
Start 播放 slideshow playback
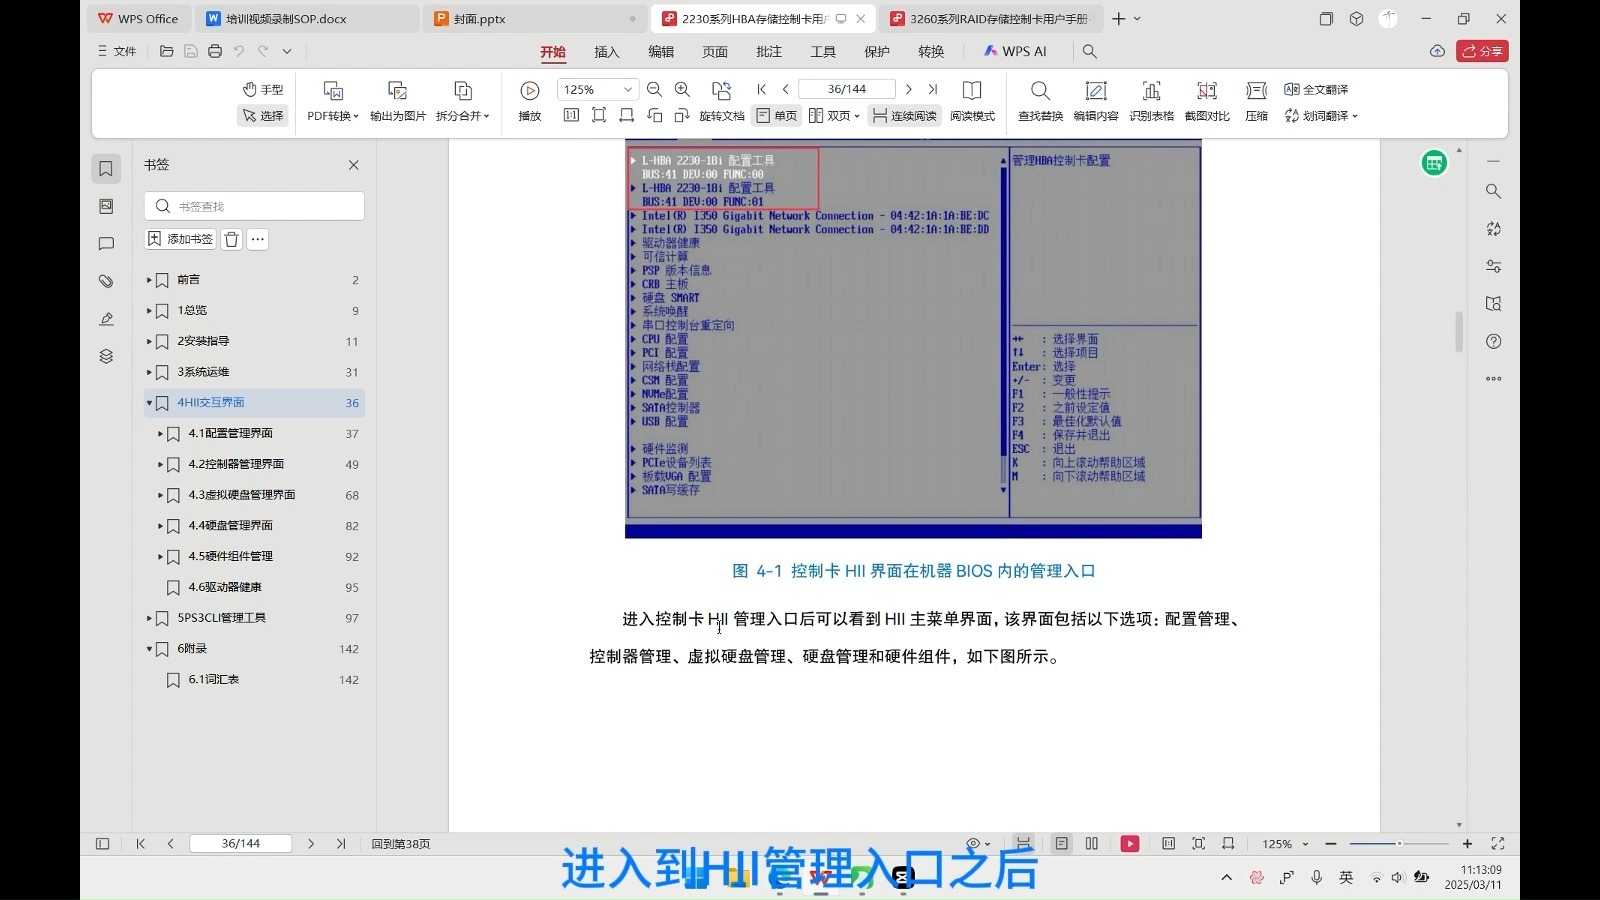click(x=530, y=102)
